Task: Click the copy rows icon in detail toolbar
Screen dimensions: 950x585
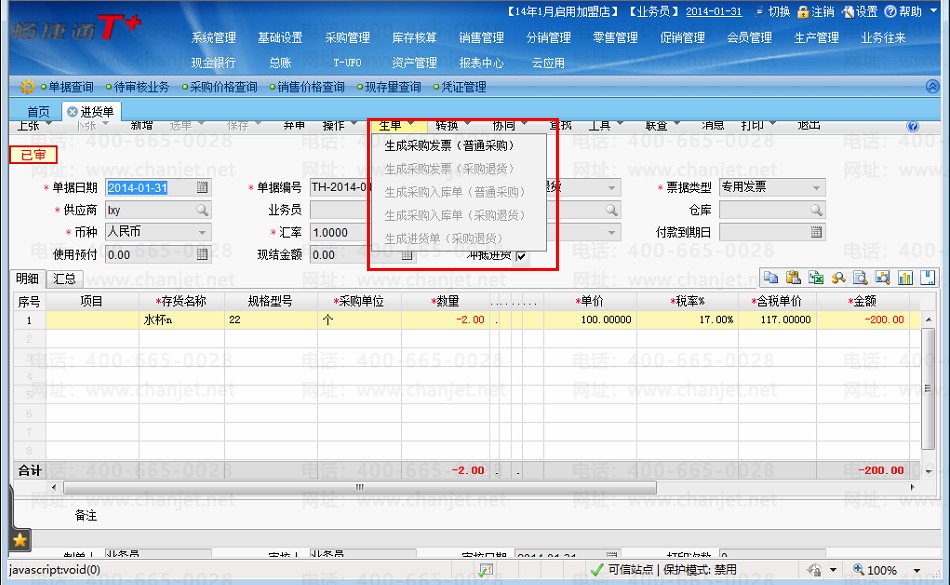Action: coord(771,277)
